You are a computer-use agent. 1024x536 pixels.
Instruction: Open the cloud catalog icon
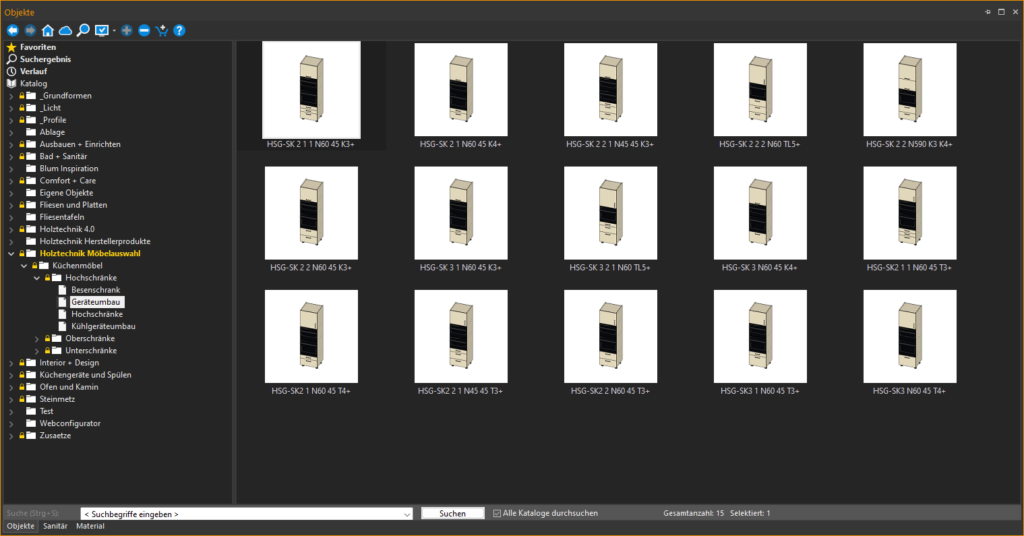click(x=65, y=31)
